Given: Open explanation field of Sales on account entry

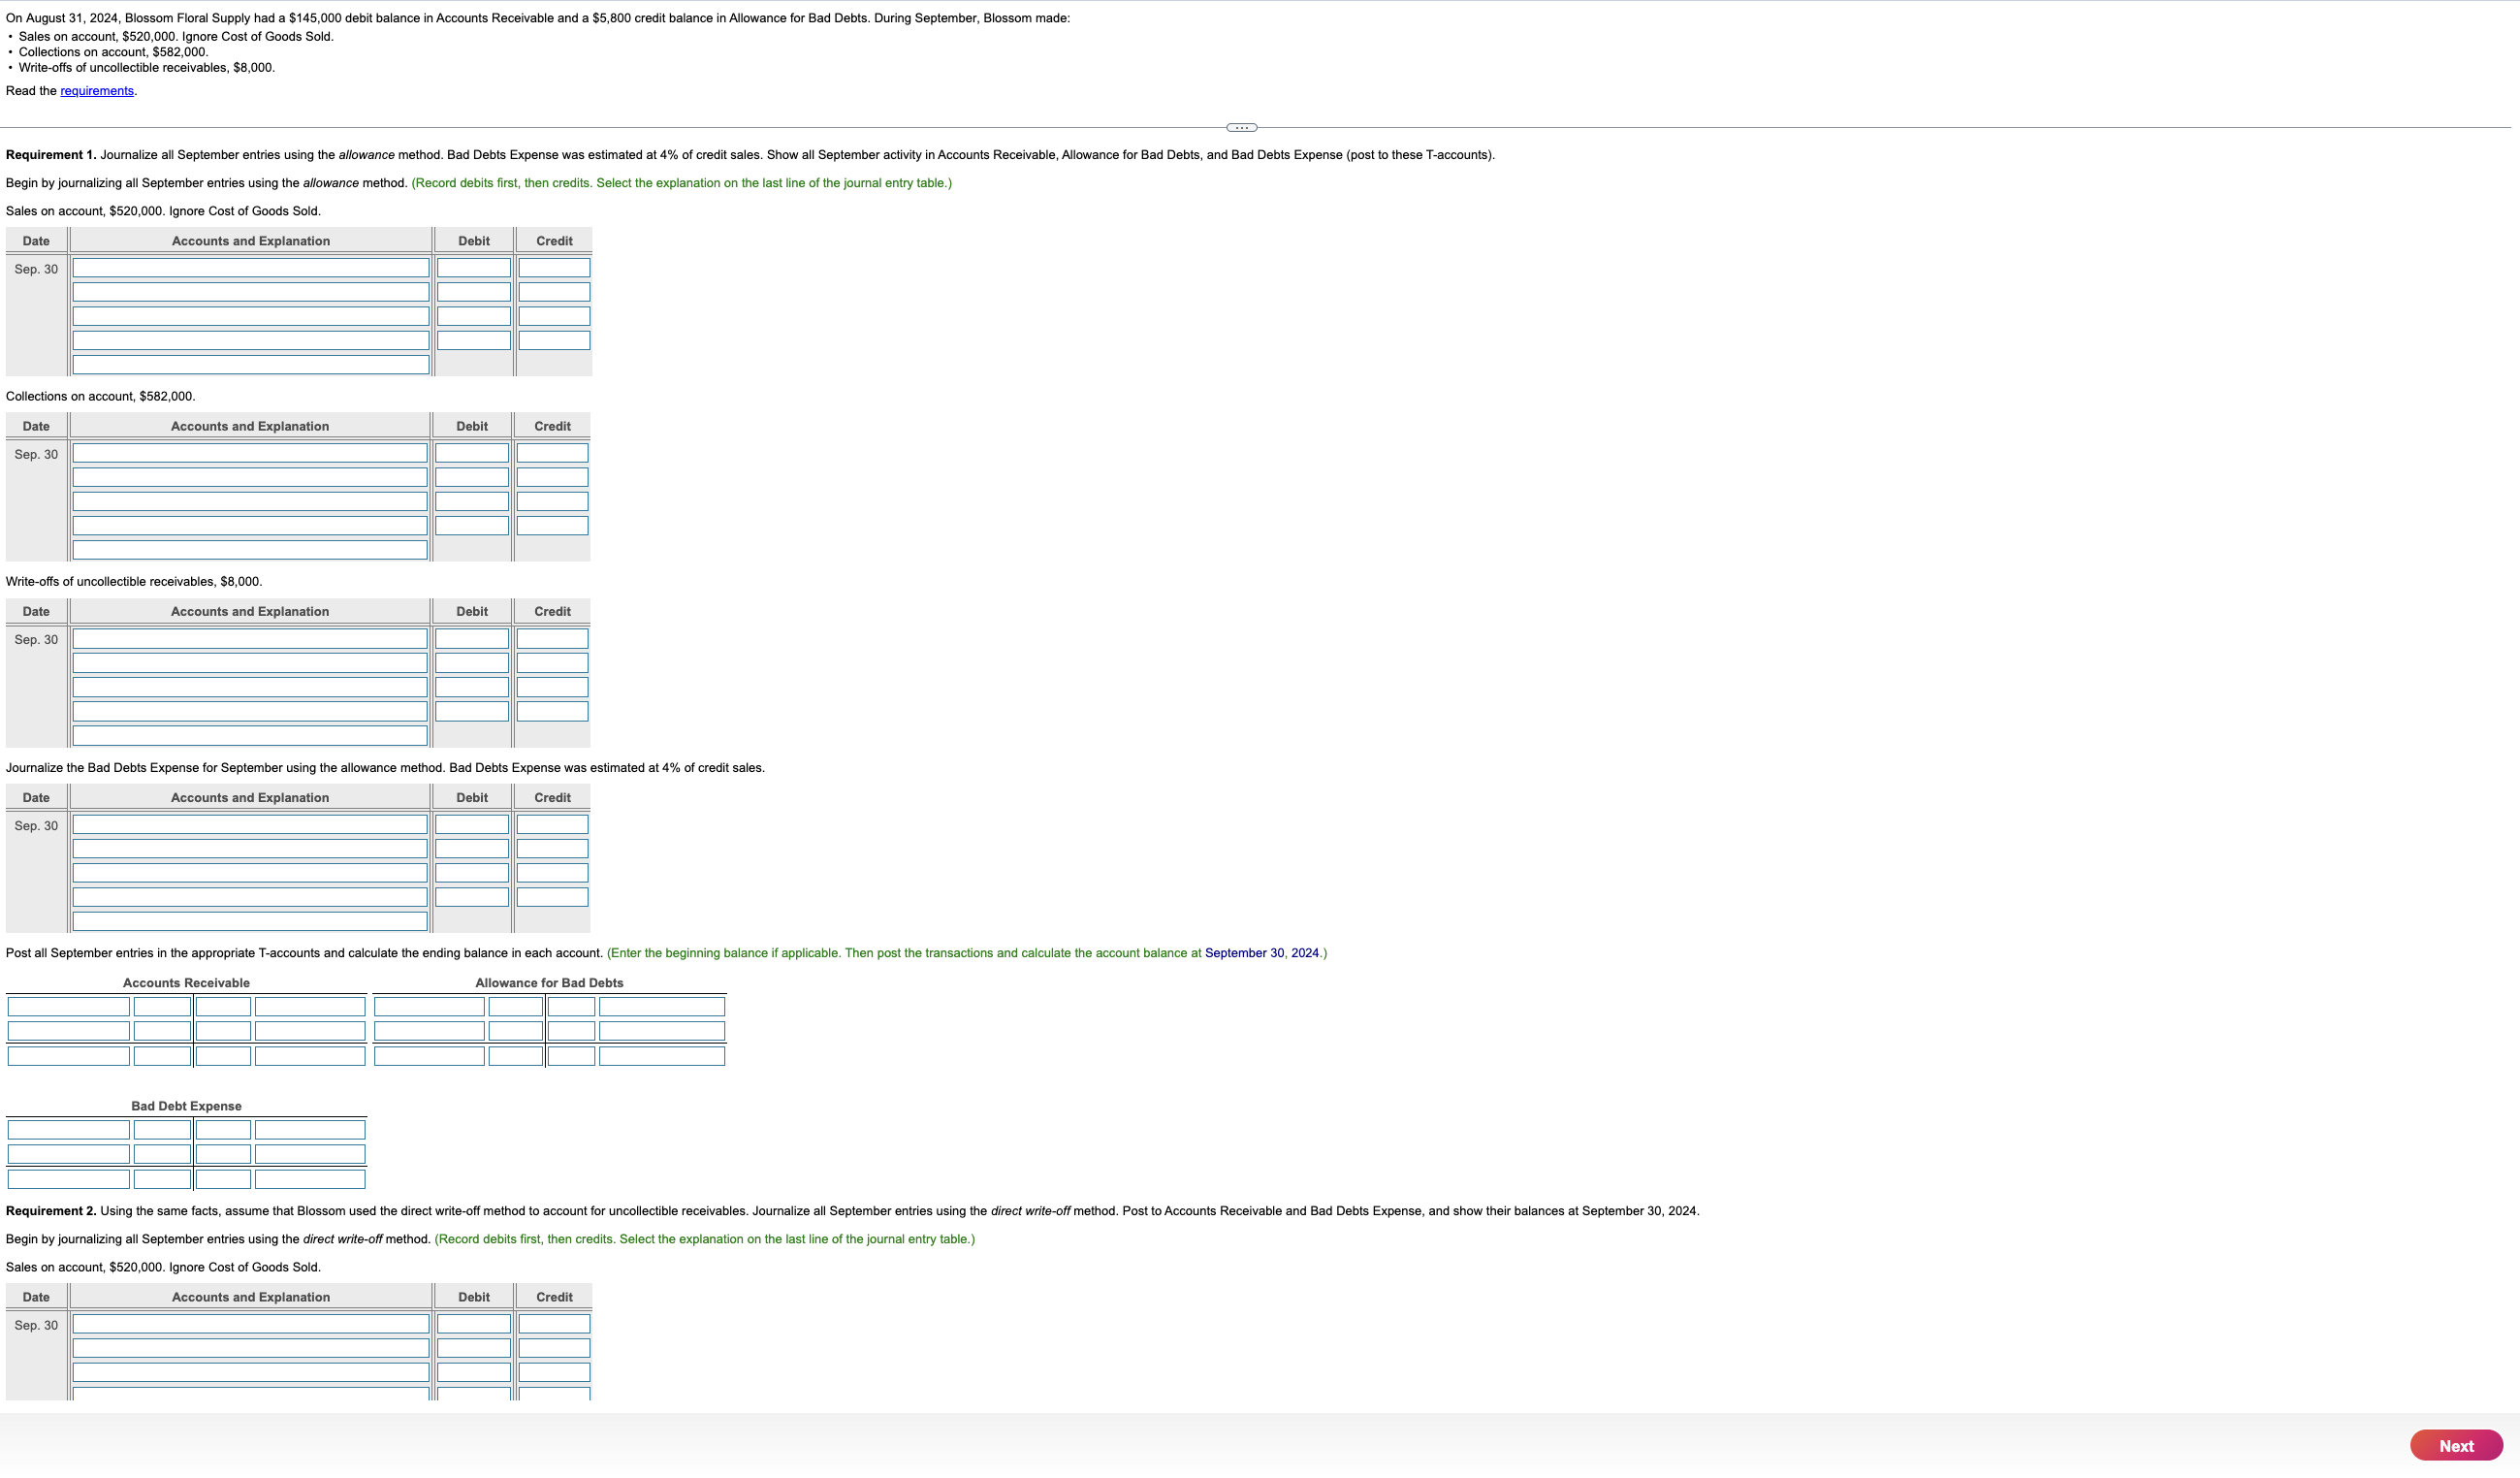Looking at the screenshot, I should pyautogui.click(x=250, y=365).
